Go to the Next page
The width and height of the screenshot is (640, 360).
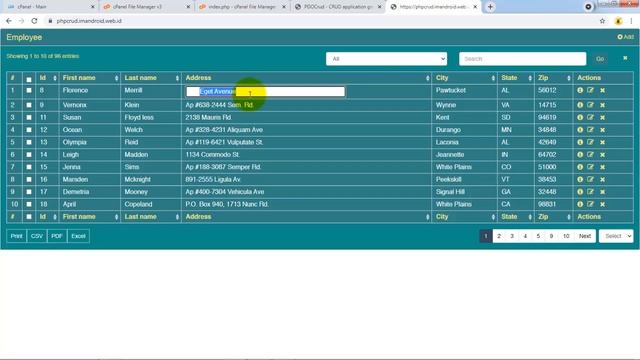coord(584,236)
